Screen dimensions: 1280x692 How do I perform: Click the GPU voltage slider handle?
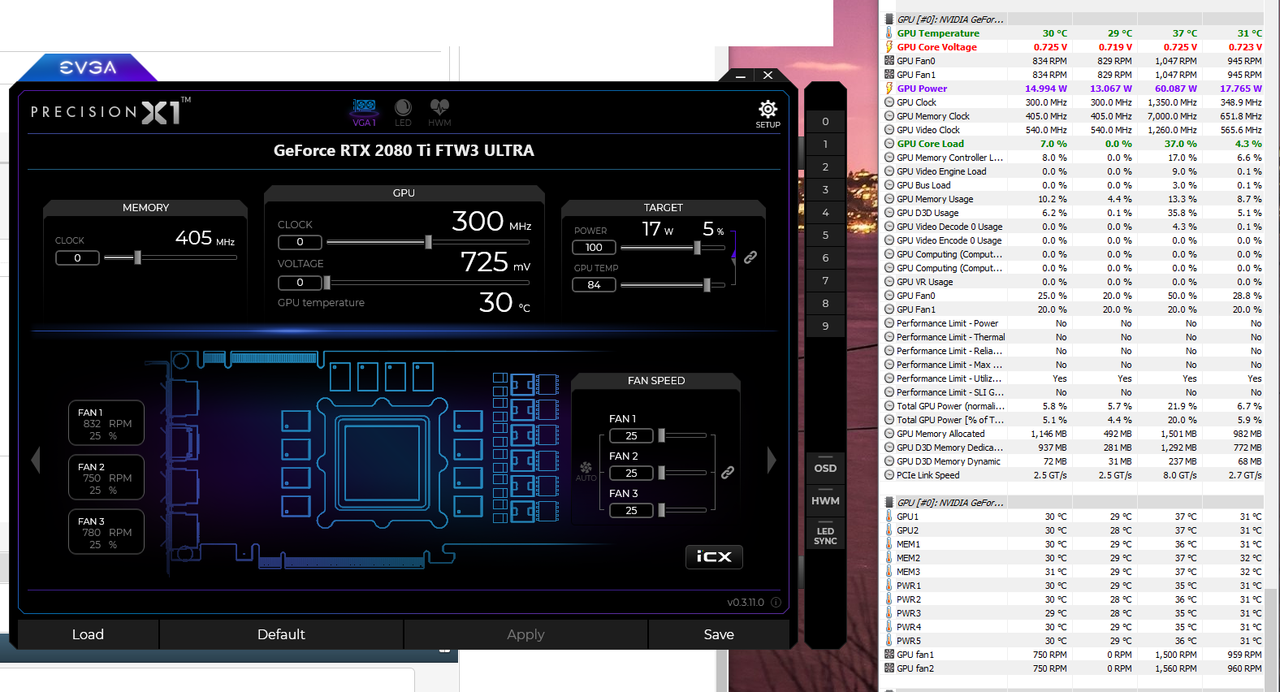(327, 283)
